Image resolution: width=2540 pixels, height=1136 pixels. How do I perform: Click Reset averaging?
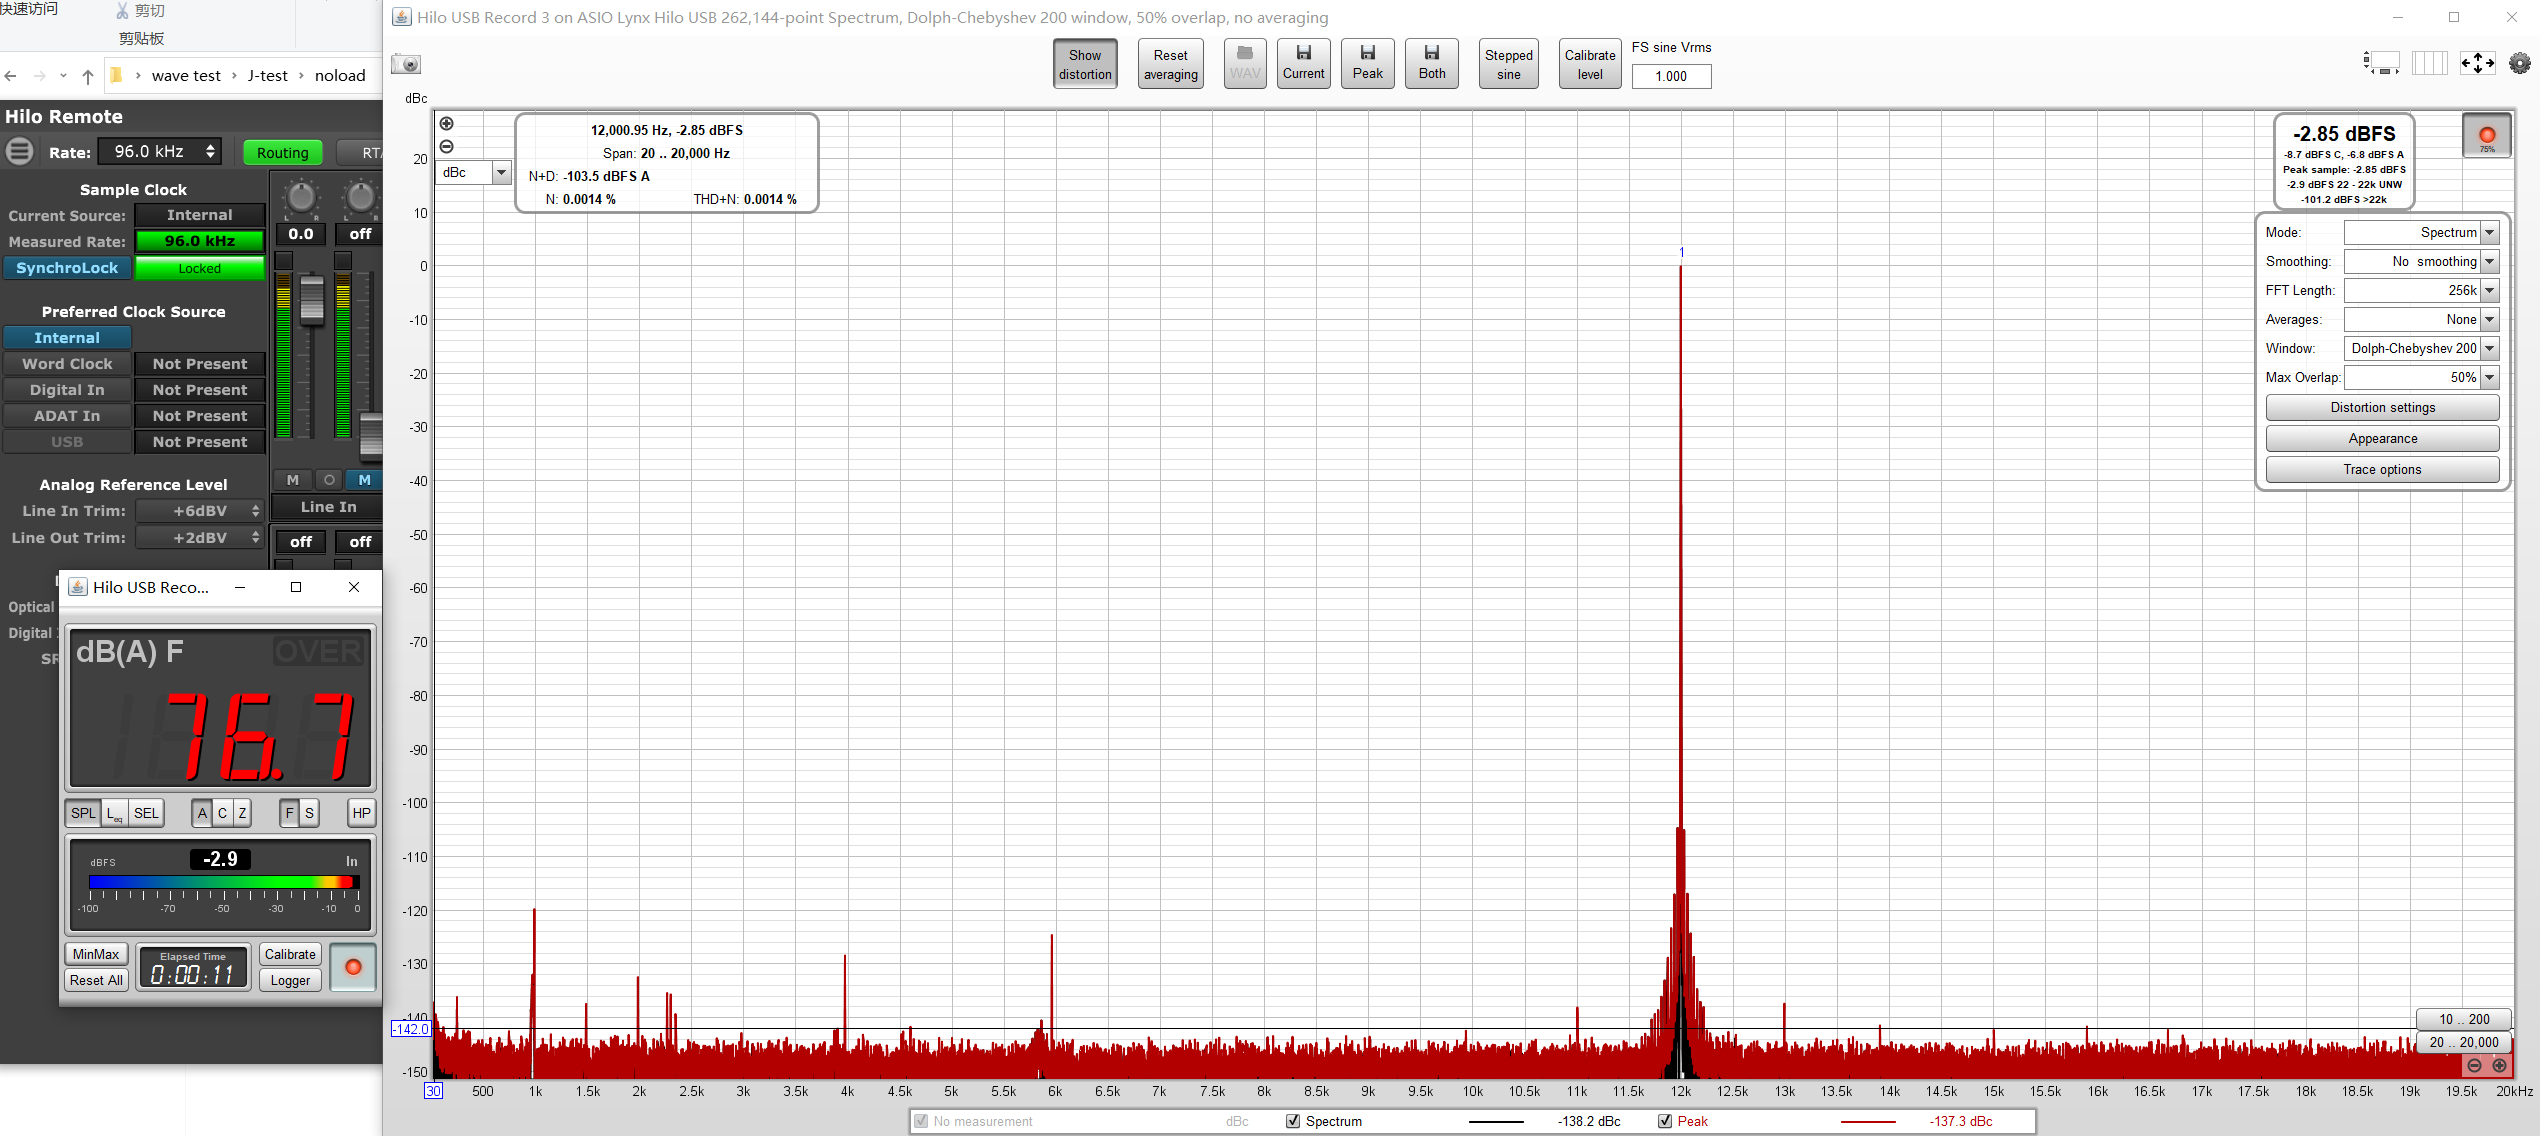coord(1170,64)
